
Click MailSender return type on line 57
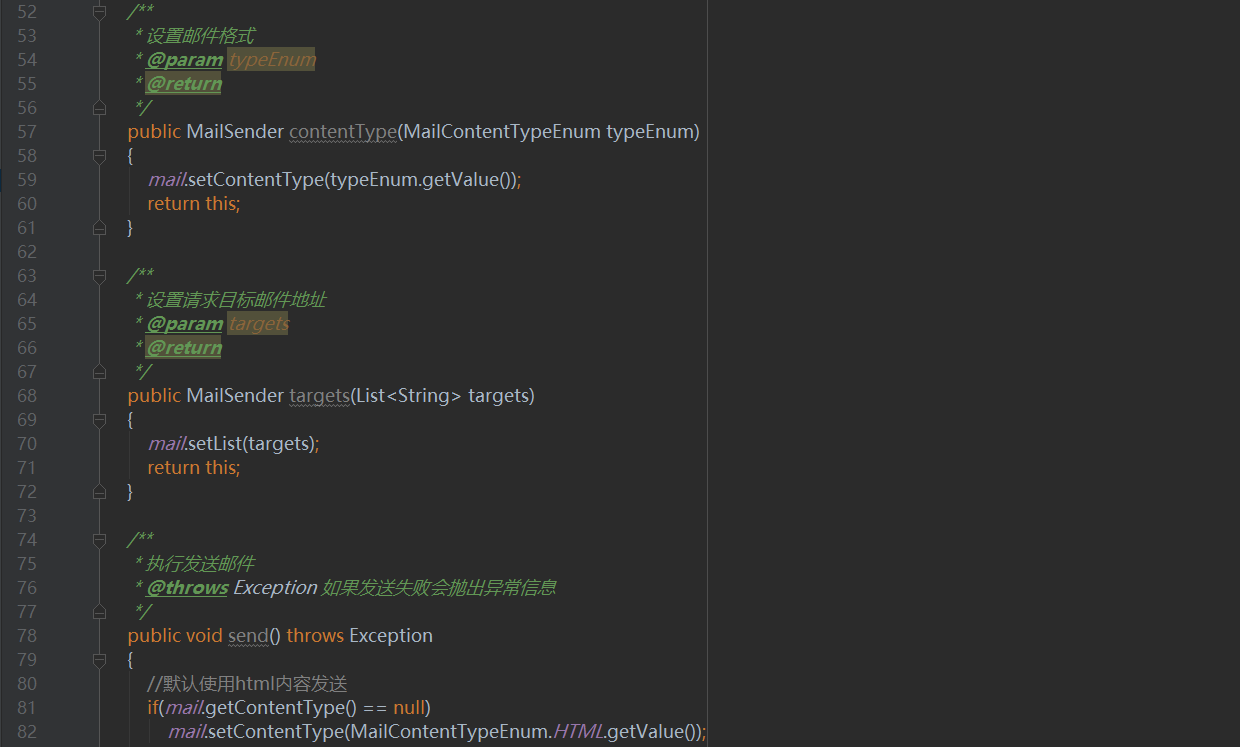coord(235,132)
